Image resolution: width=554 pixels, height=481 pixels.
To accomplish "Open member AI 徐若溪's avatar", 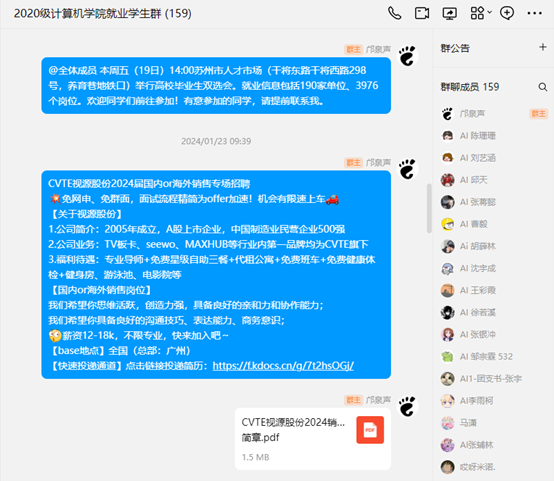I will coord(447,312).
